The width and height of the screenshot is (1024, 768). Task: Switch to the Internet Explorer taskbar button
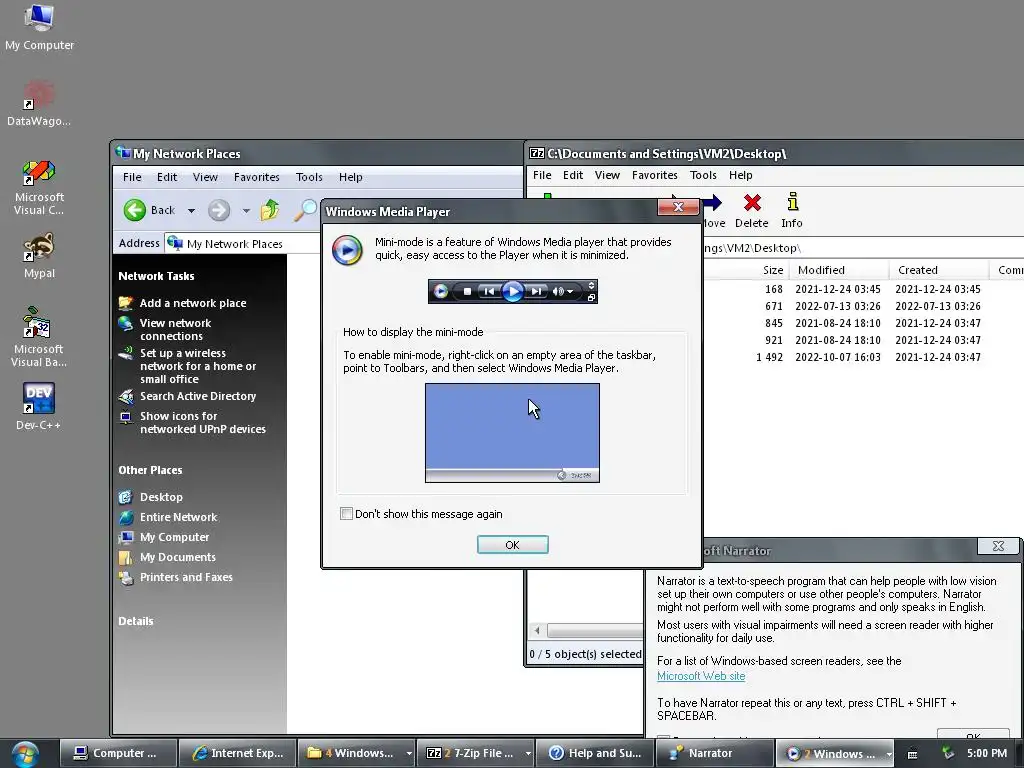238,753
